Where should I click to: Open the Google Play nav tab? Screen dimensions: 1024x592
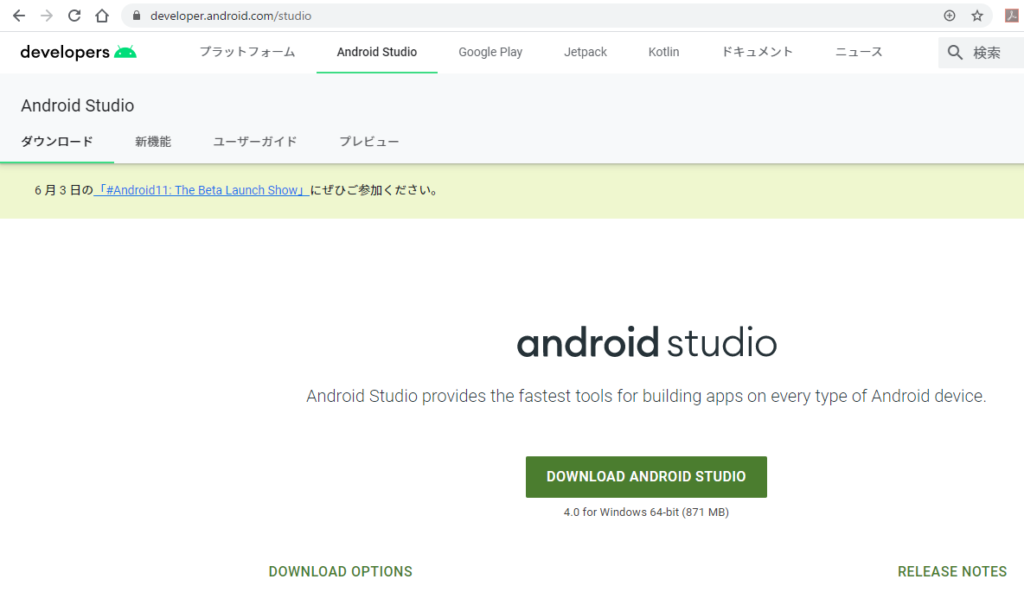click(x=490, y=52)
